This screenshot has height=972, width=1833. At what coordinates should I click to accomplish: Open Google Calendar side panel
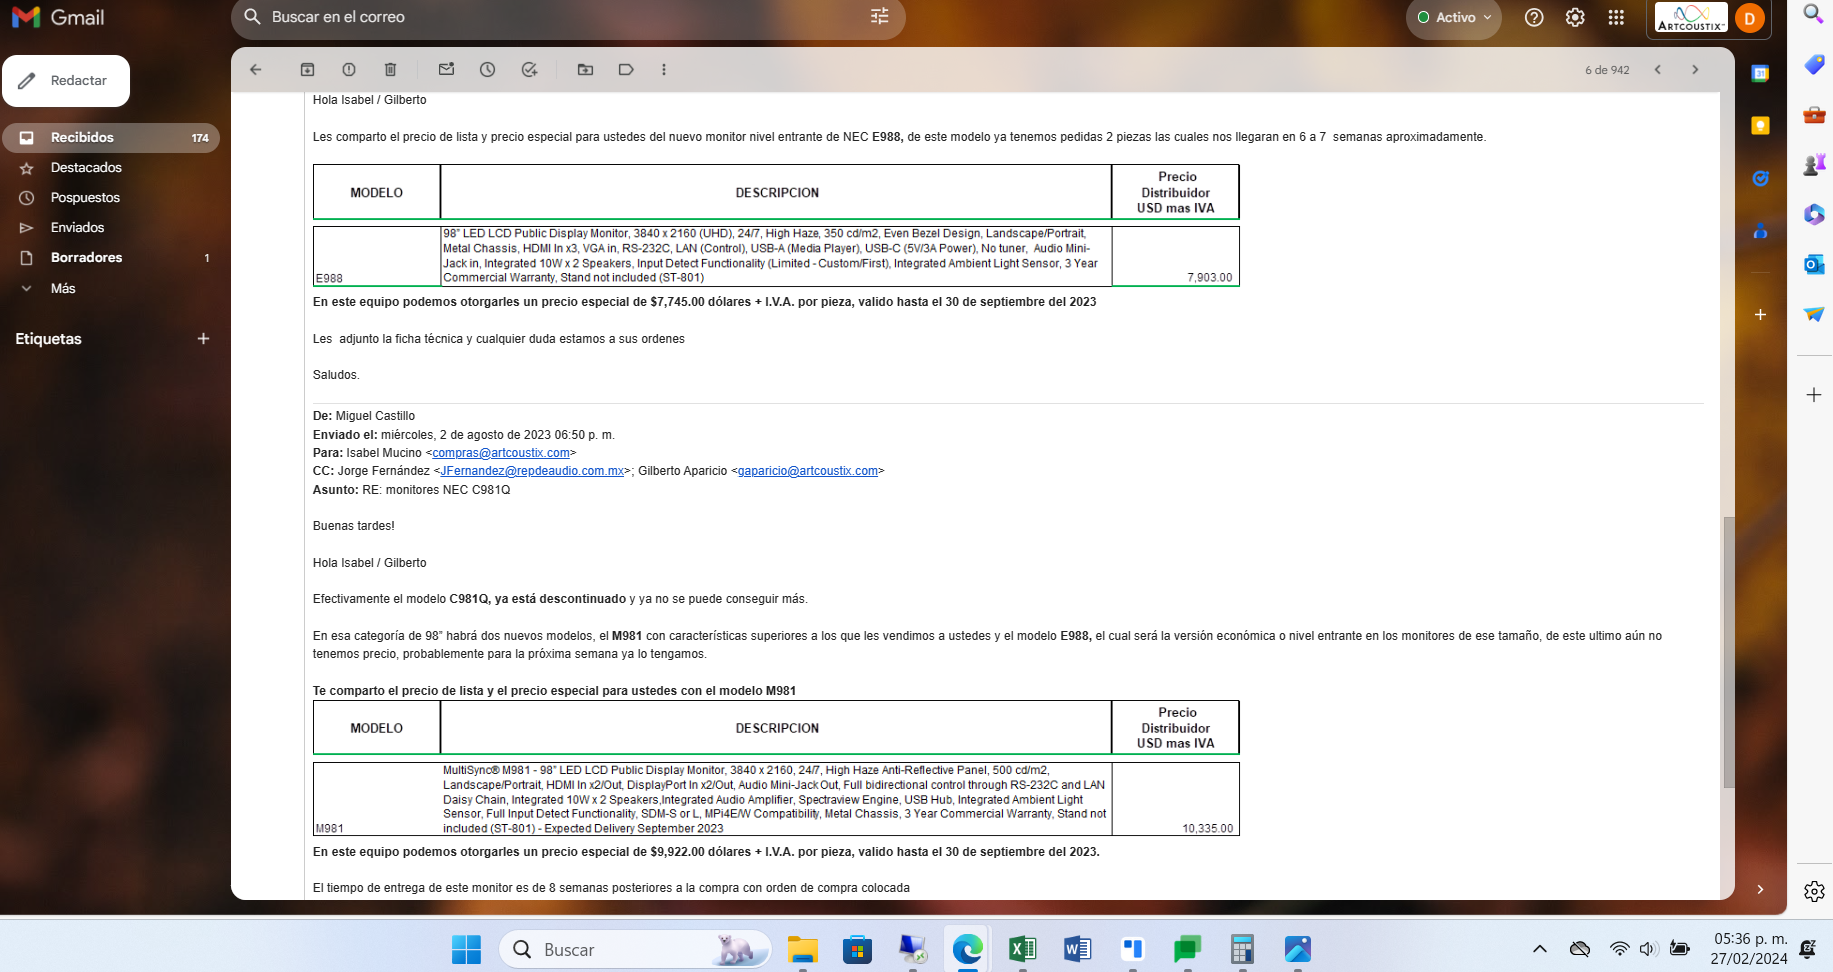tap(1760, 73)
